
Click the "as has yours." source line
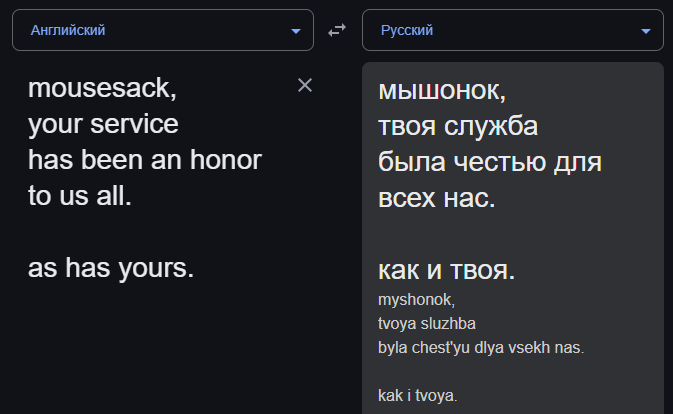tap(110, 268)
